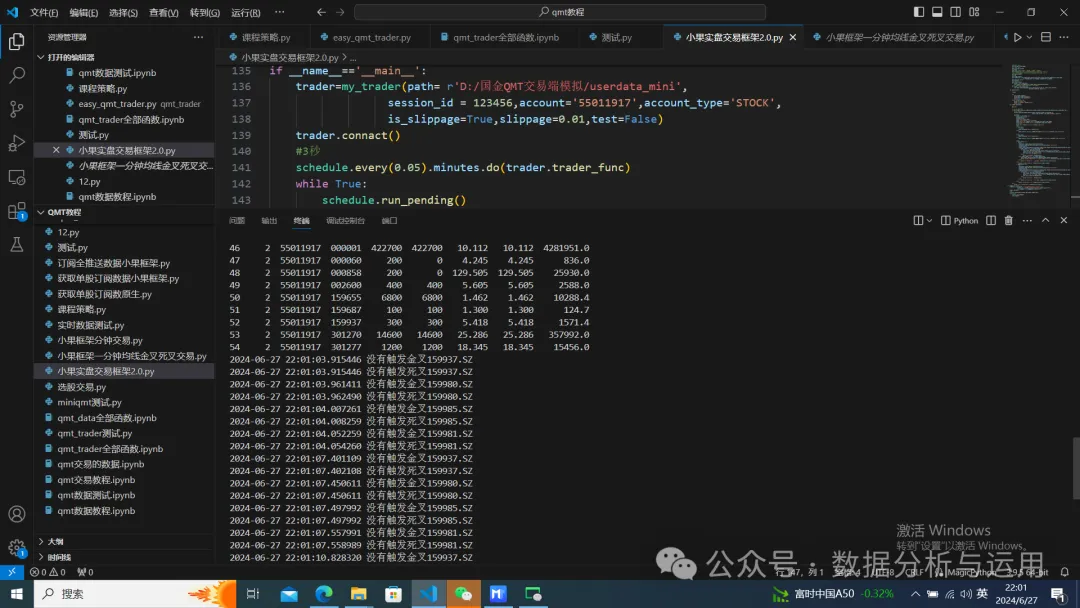This screenshot has height=608, width=1080.
Task: Open the File (文件) menu
Action: coord(44,12)
